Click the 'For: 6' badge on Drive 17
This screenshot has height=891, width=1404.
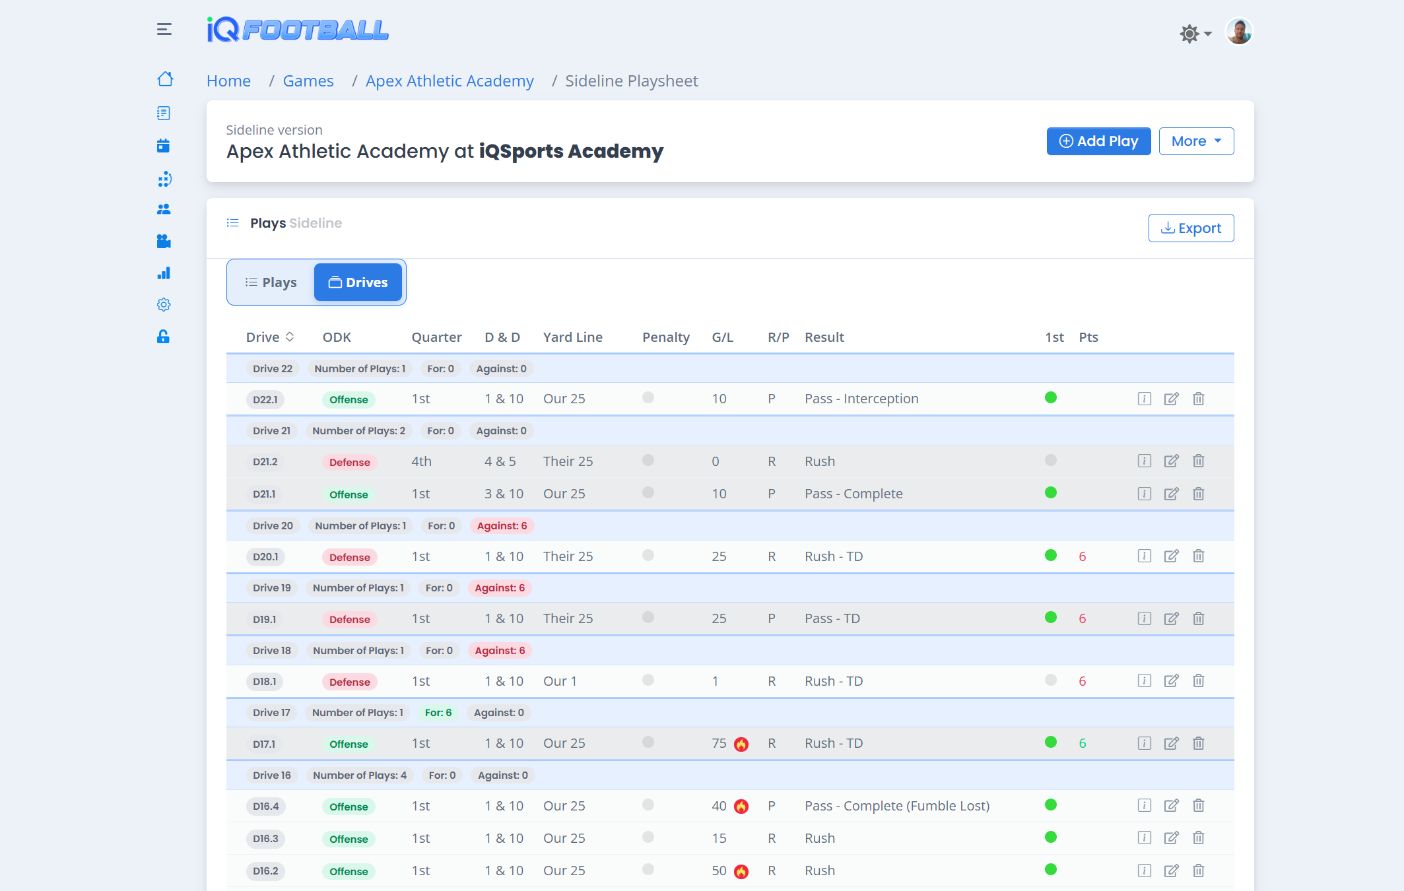point(438,712)
